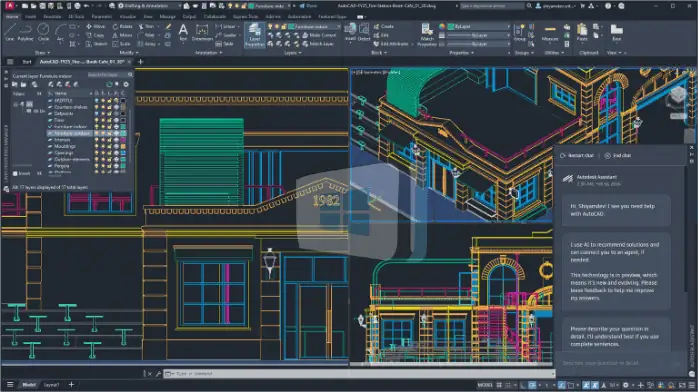Click the Stretch tool

[x=97, y=44]
